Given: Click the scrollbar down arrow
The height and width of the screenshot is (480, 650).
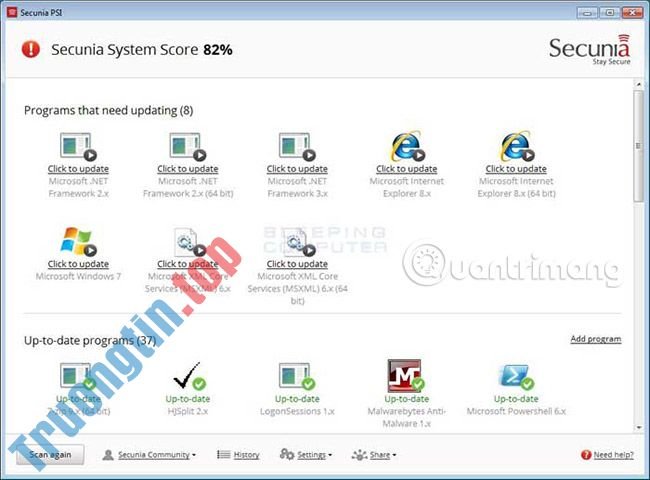Looking at the screenshot, I should tap(638, 427).
